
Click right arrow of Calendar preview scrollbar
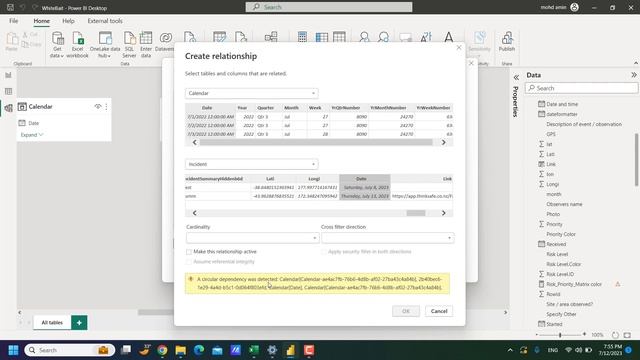point(444,142)
